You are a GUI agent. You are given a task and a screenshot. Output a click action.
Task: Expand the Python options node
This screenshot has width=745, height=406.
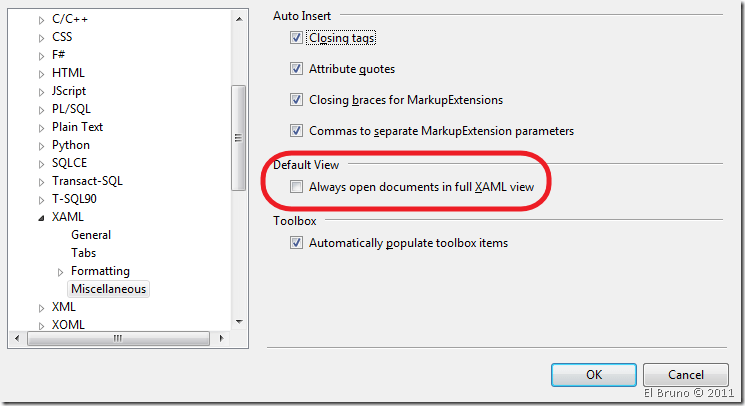[x=41, y=145]
